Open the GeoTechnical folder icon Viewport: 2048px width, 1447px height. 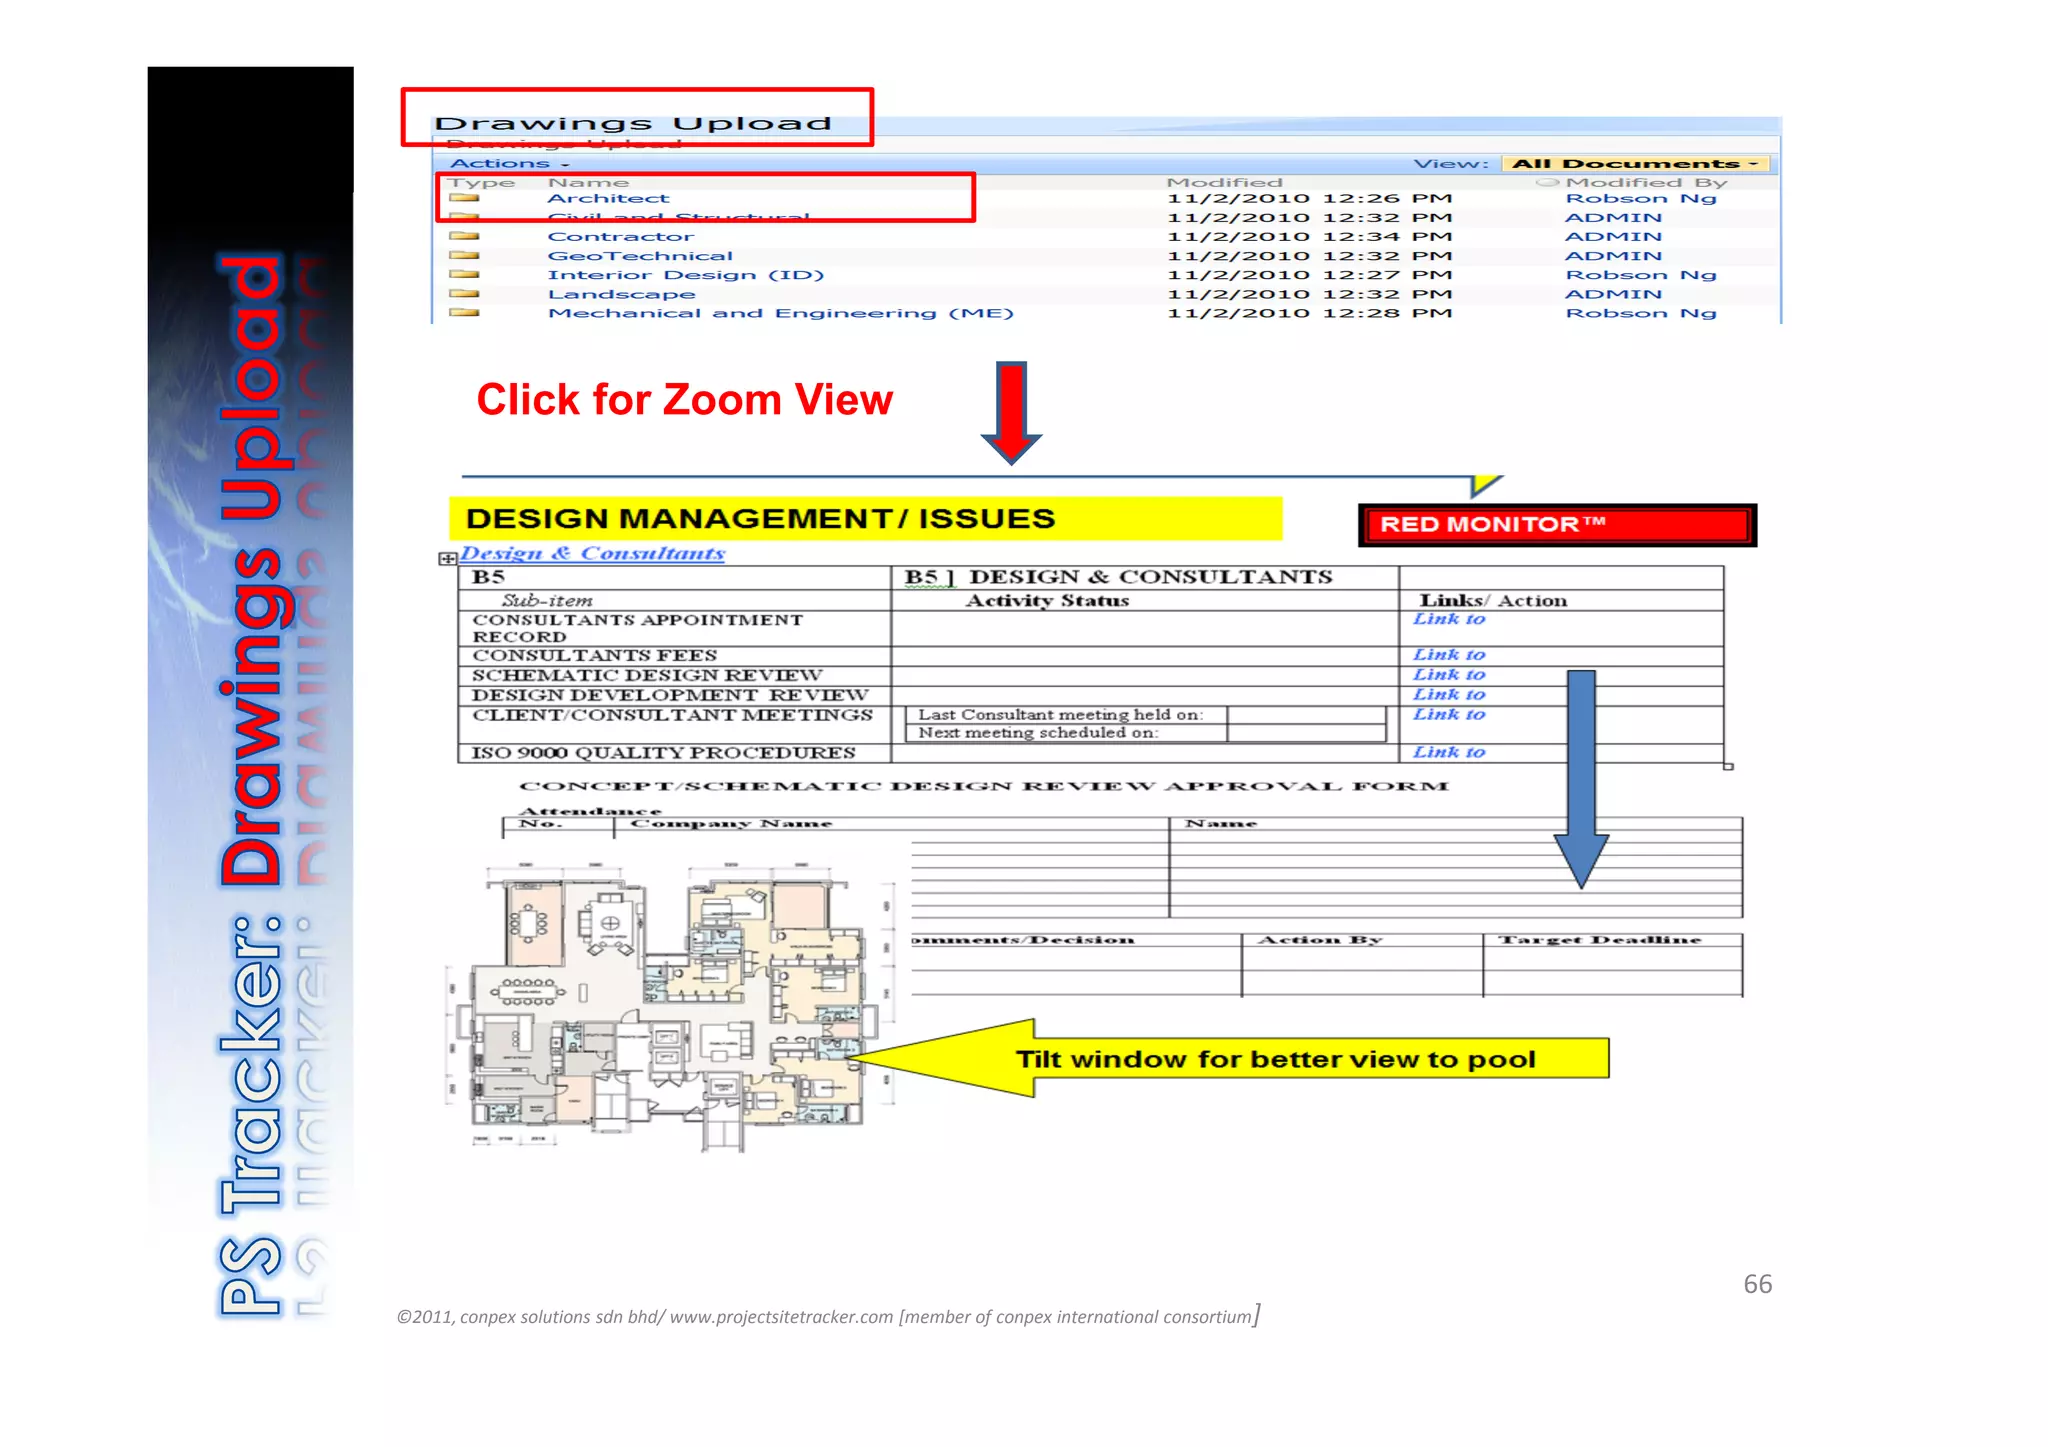point(464,256)
